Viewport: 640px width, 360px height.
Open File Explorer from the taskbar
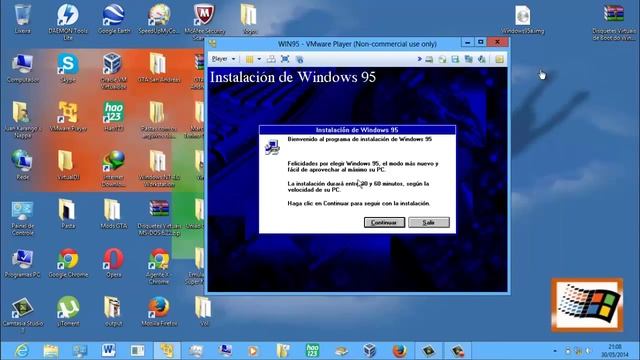coord(51,351)
